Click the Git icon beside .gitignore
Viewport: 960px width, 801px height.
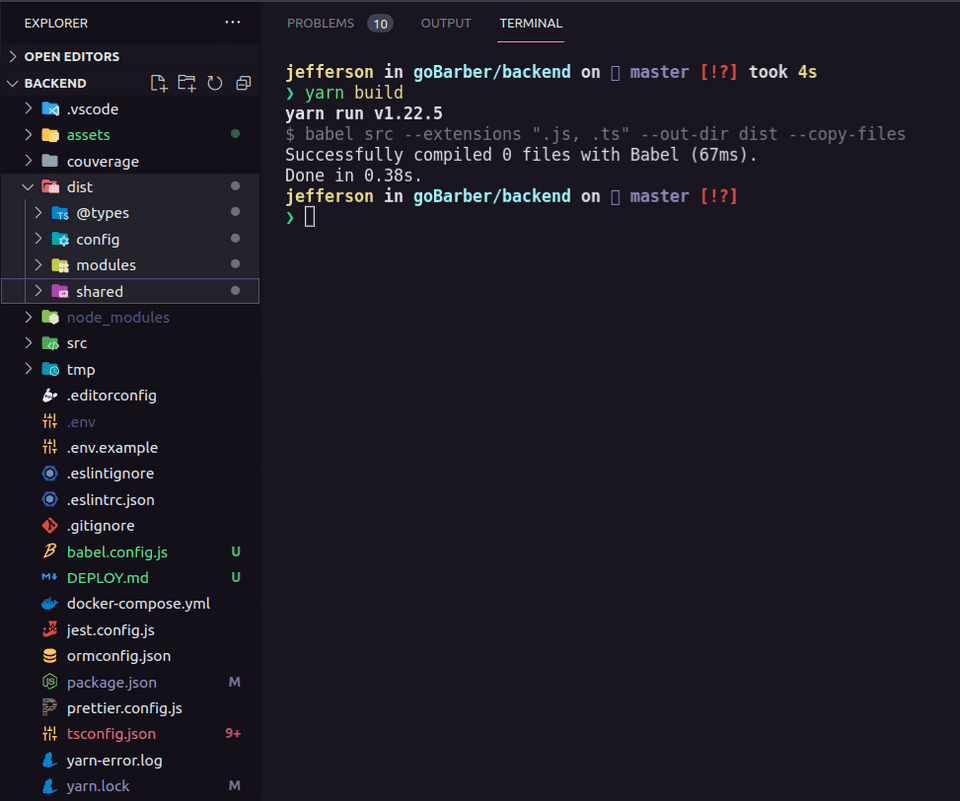click(51, 525)
